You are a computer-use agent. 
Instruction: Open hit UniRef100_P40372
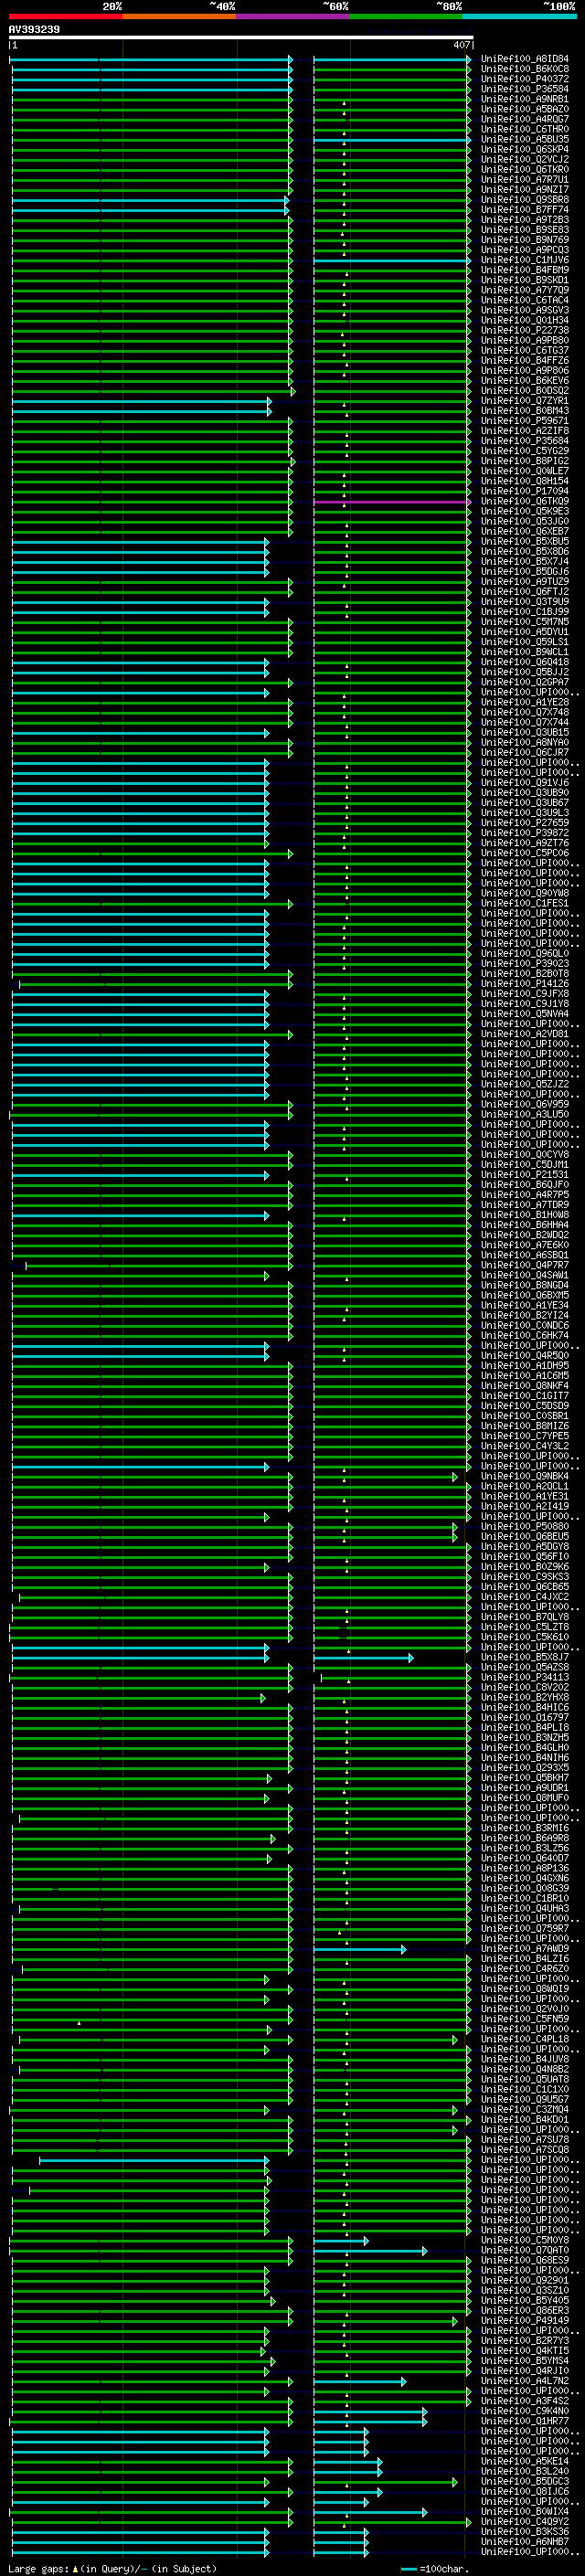coord(525,79)
